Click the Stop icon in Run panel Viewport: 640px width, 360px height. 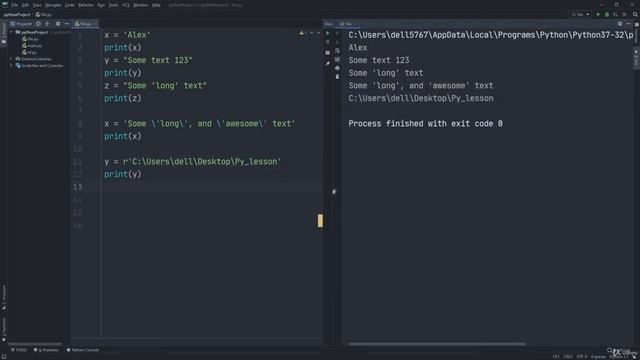coord(328,42)
